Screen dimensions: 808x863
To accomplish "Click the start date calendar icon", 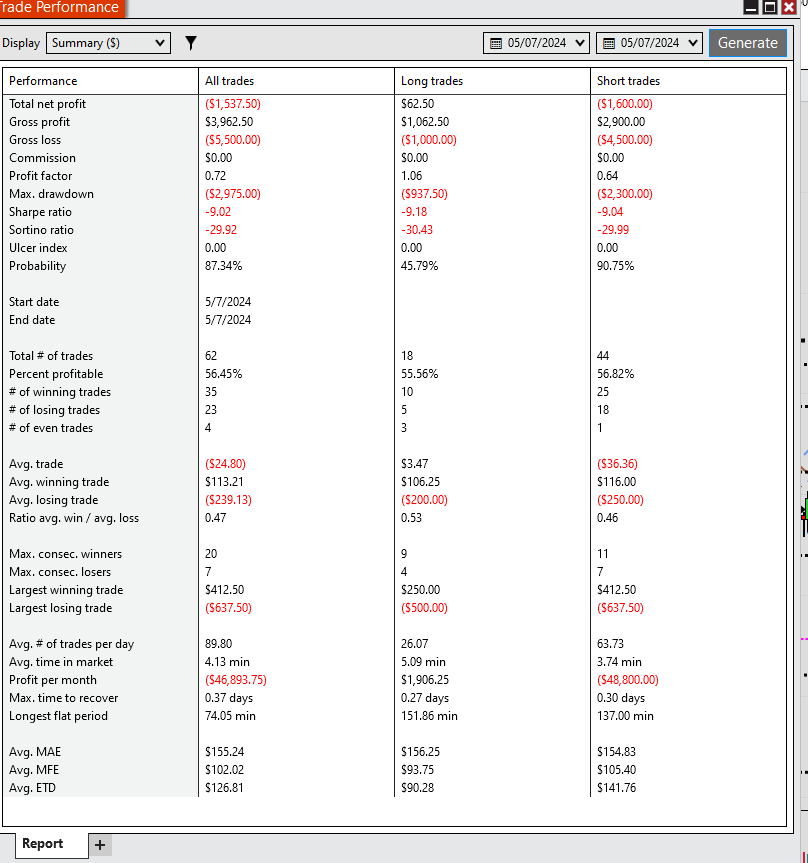I will (496, 43).
